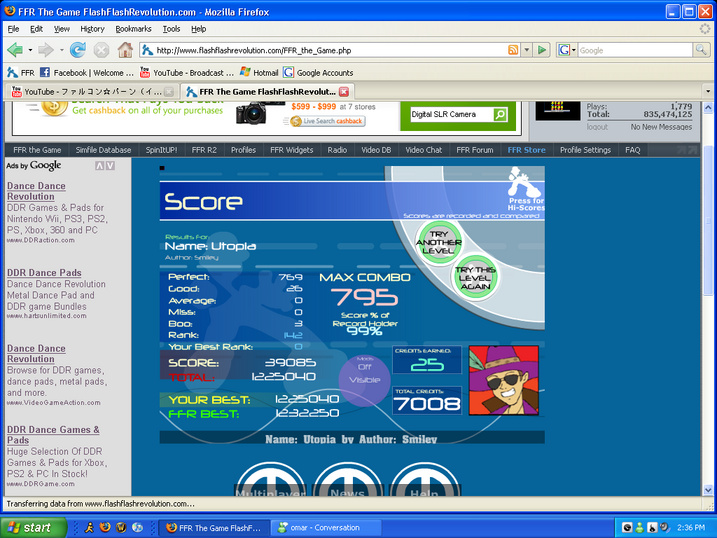Click the search magnifier icon
Image resolution: width=717 pixels, height=538 pixels.
point(701,50)
